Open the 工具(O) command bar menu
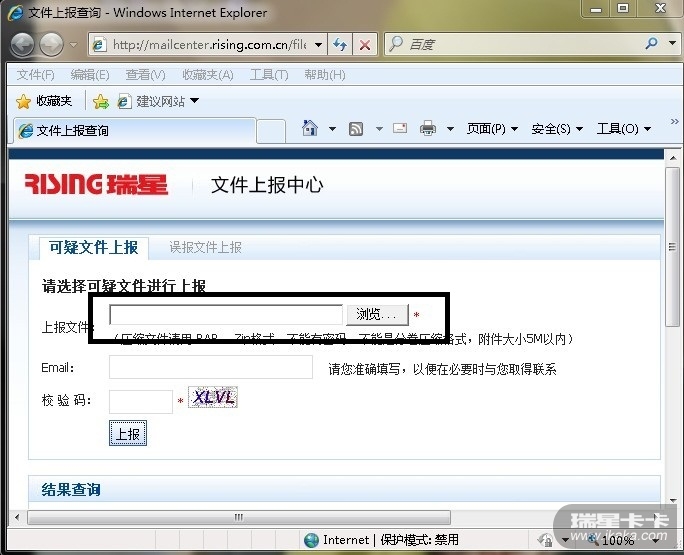The width and height of the screenshot is (684, 555). [x=624, y=129]
